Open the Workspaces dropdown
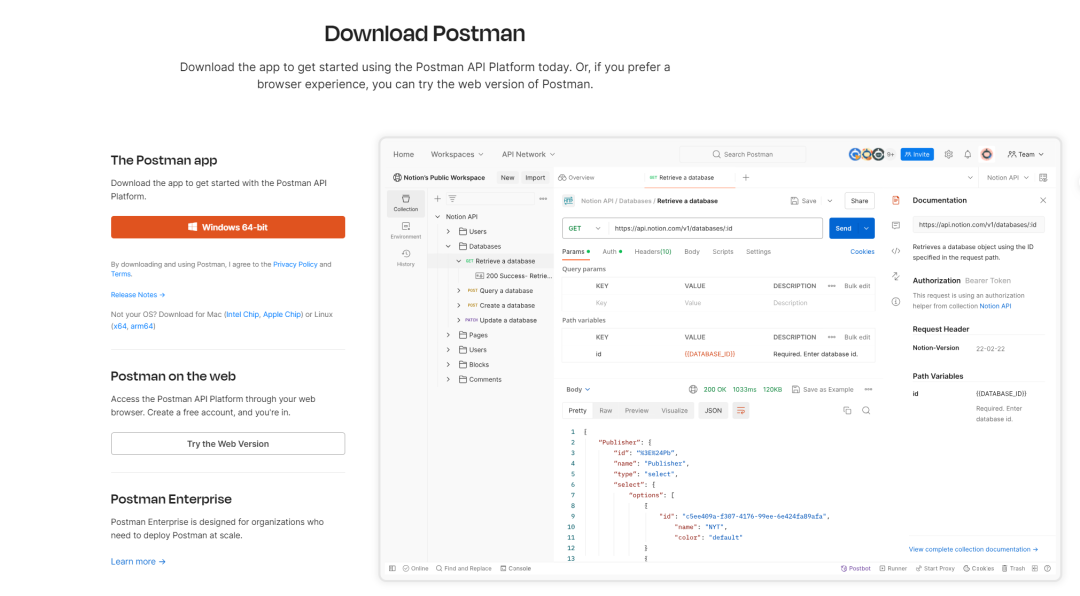 pyautogui.click(x=457, y=154)
